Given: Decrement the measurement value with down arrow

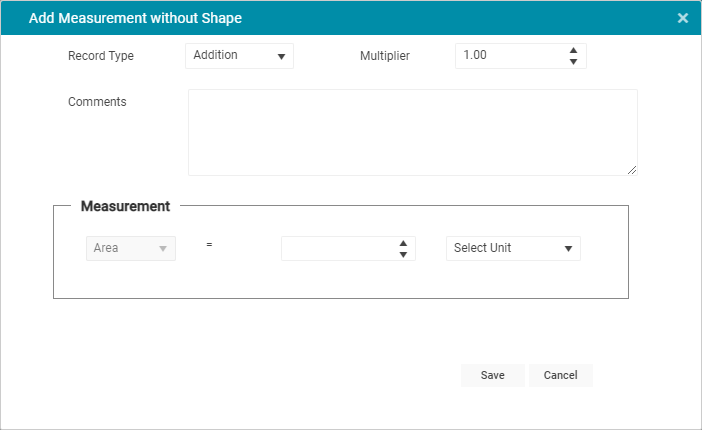Looking at the screenshot, I should pos(403,254).
